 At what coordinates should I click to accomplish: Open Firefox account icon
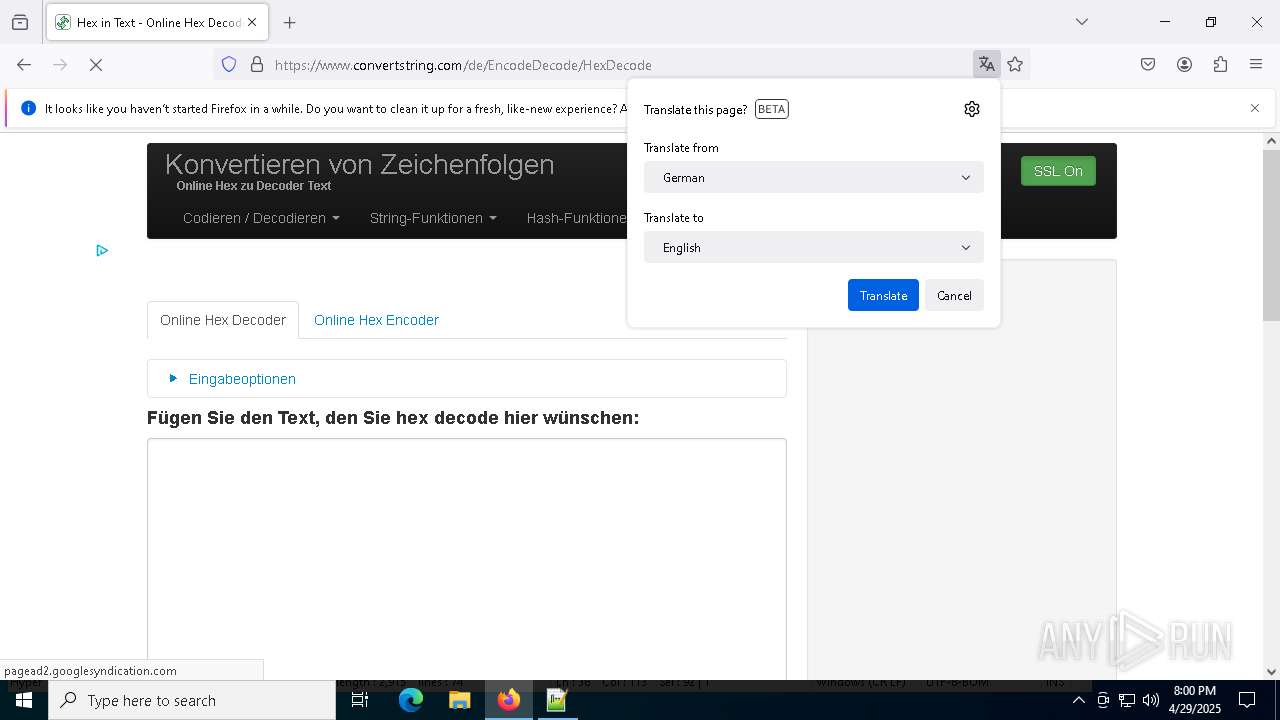point(1184,65)
